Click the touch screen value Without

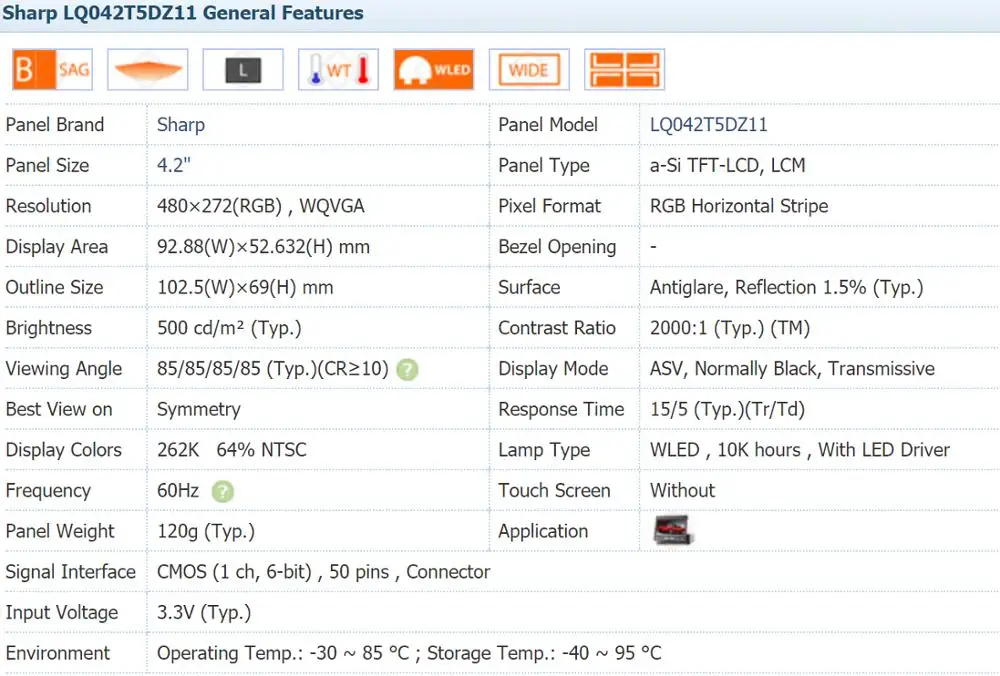tap(682, 490)
